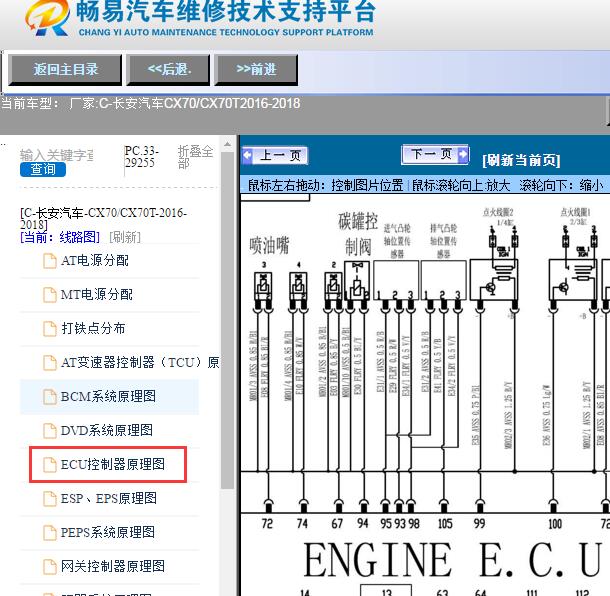
Task: Click the 进气凸轮轴位置传感器 label
Action: 397,241
